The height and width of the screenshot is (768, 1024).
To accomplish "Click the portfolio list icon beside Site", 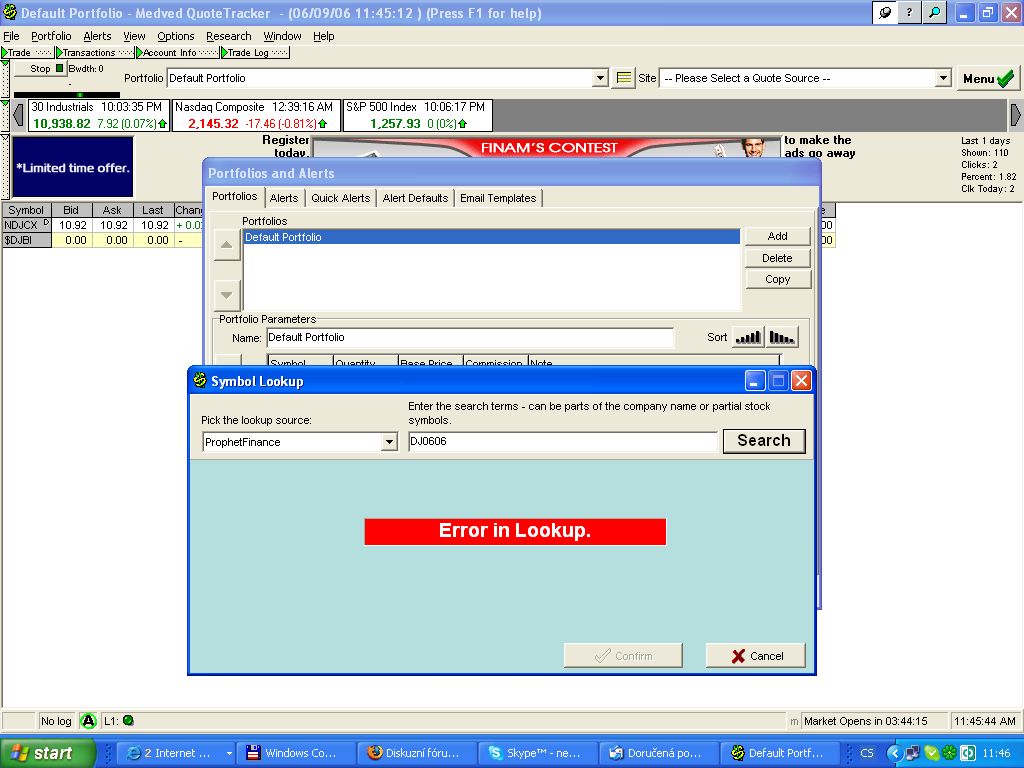I will click(x=624, y=78).
